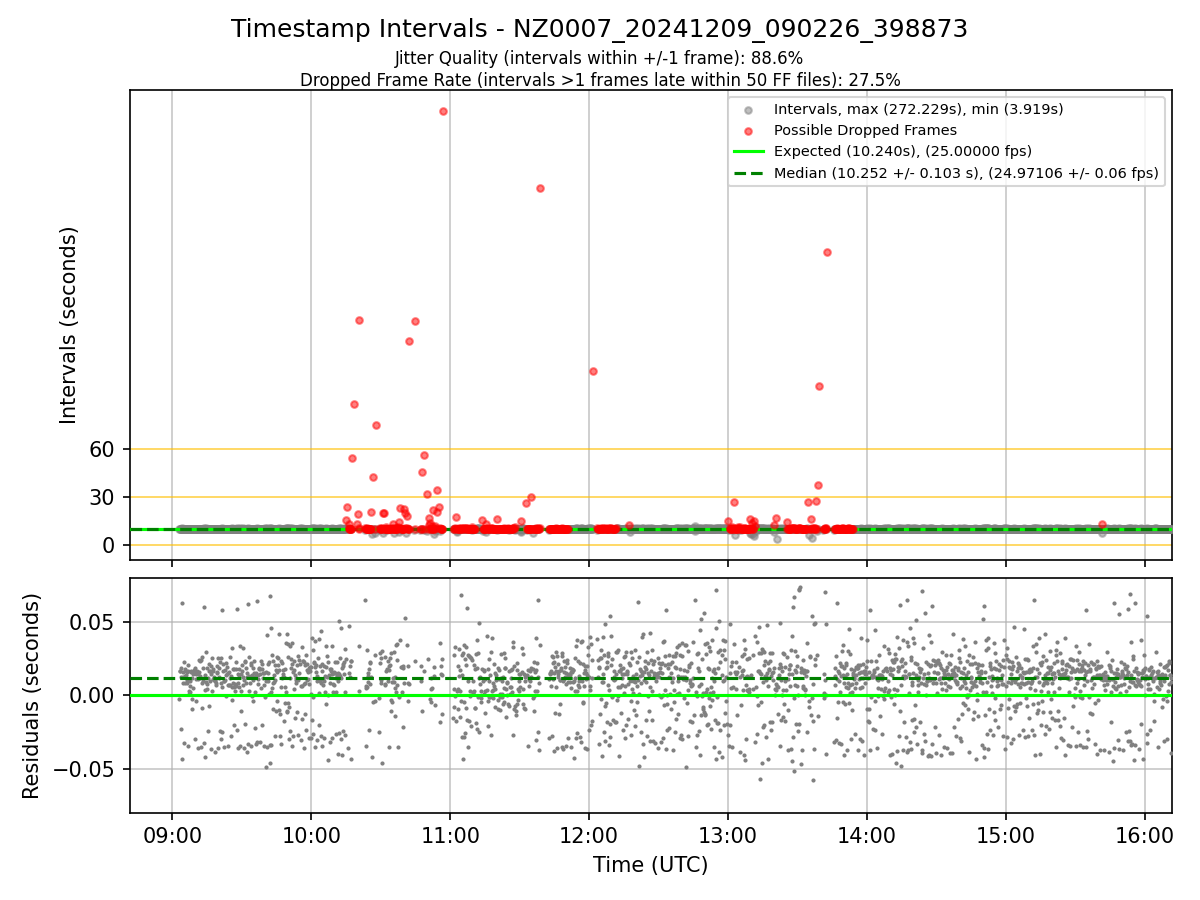Click the −0.05 residuals tick label

pos(85,769)
